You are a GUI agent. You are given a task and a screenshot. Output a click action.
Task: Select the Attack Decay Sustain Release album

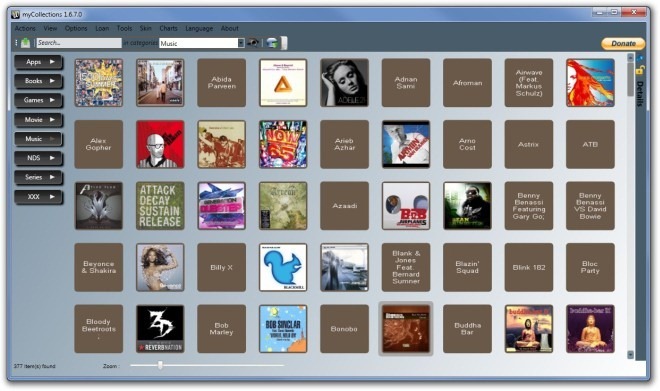[x=160, y=206]
